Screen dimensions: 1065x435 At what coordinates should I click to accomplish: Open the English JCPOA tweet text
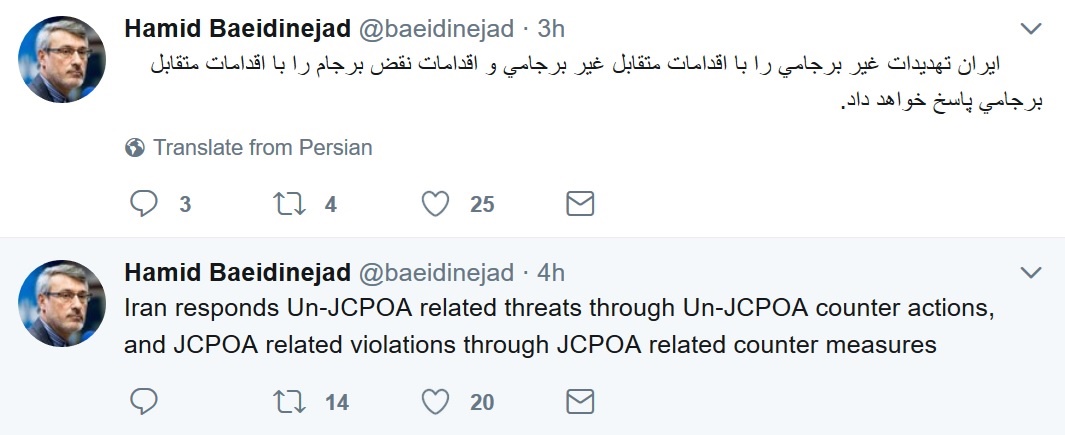coord(559,326)
